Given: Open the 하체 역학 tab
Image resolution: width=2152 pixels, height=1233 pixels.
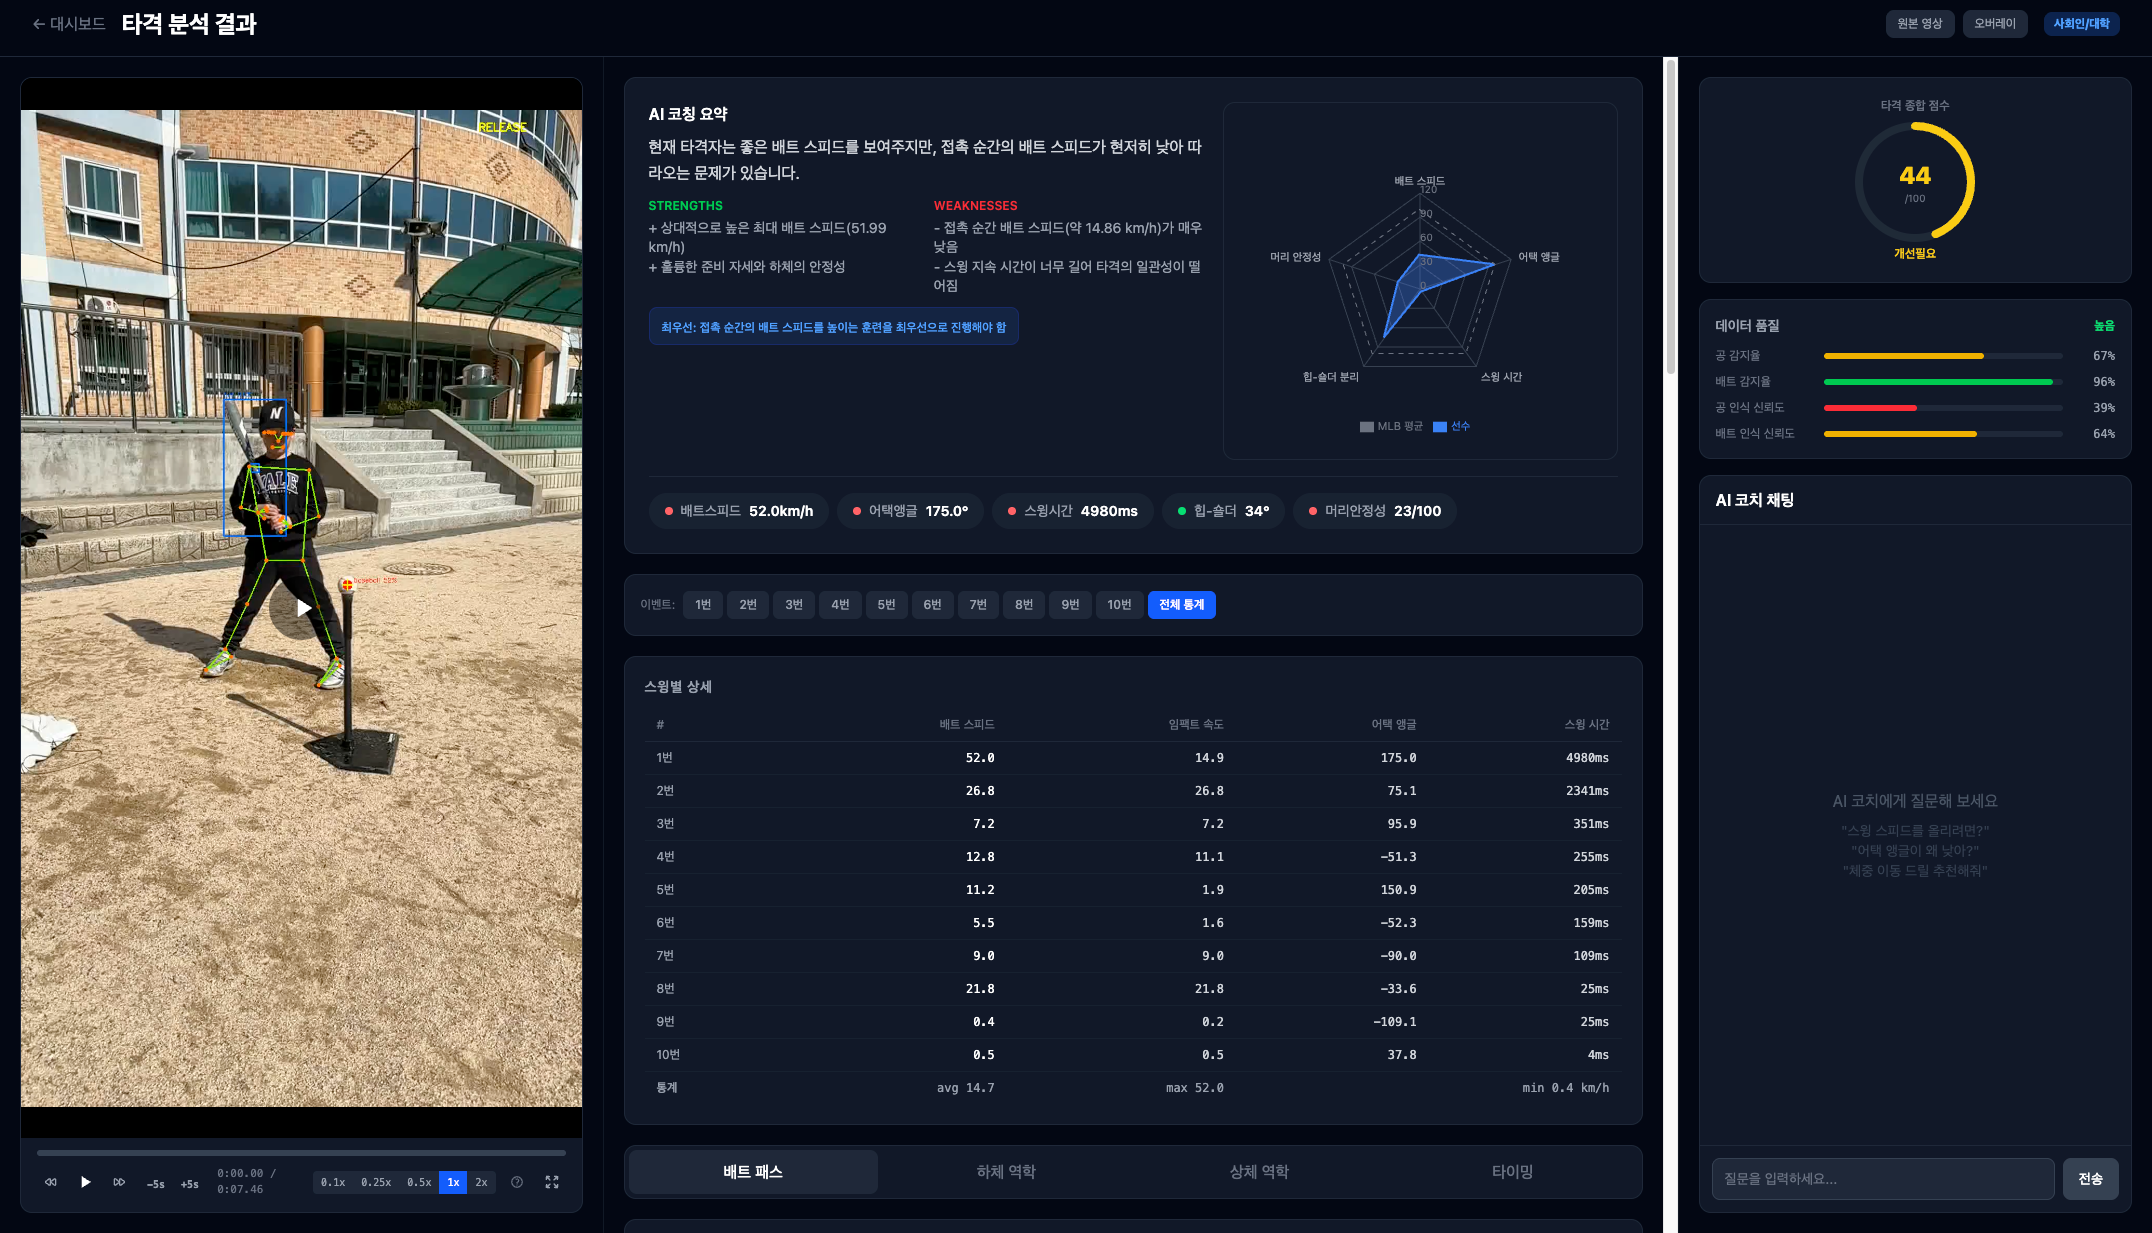Looking at the screenshot, I should point(1006,1172).
